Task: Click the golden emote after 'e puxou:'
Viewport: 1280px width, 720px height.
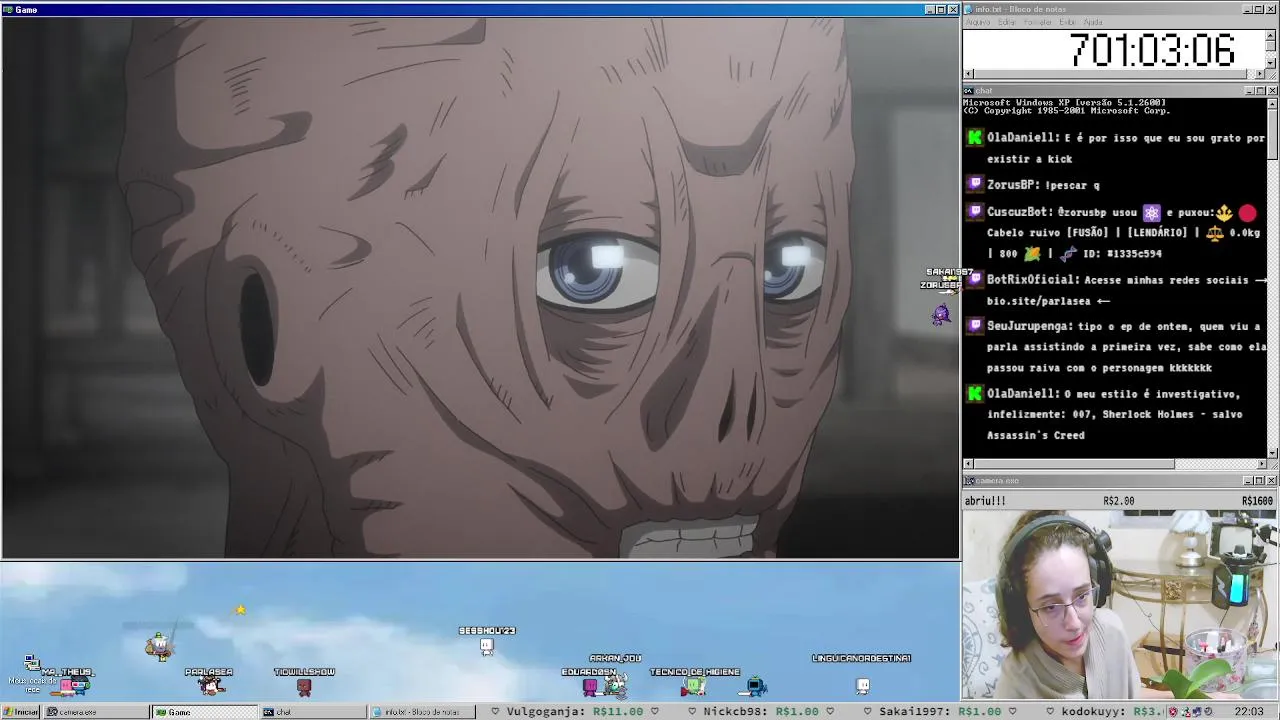Action: click(x=1224, y=213)
